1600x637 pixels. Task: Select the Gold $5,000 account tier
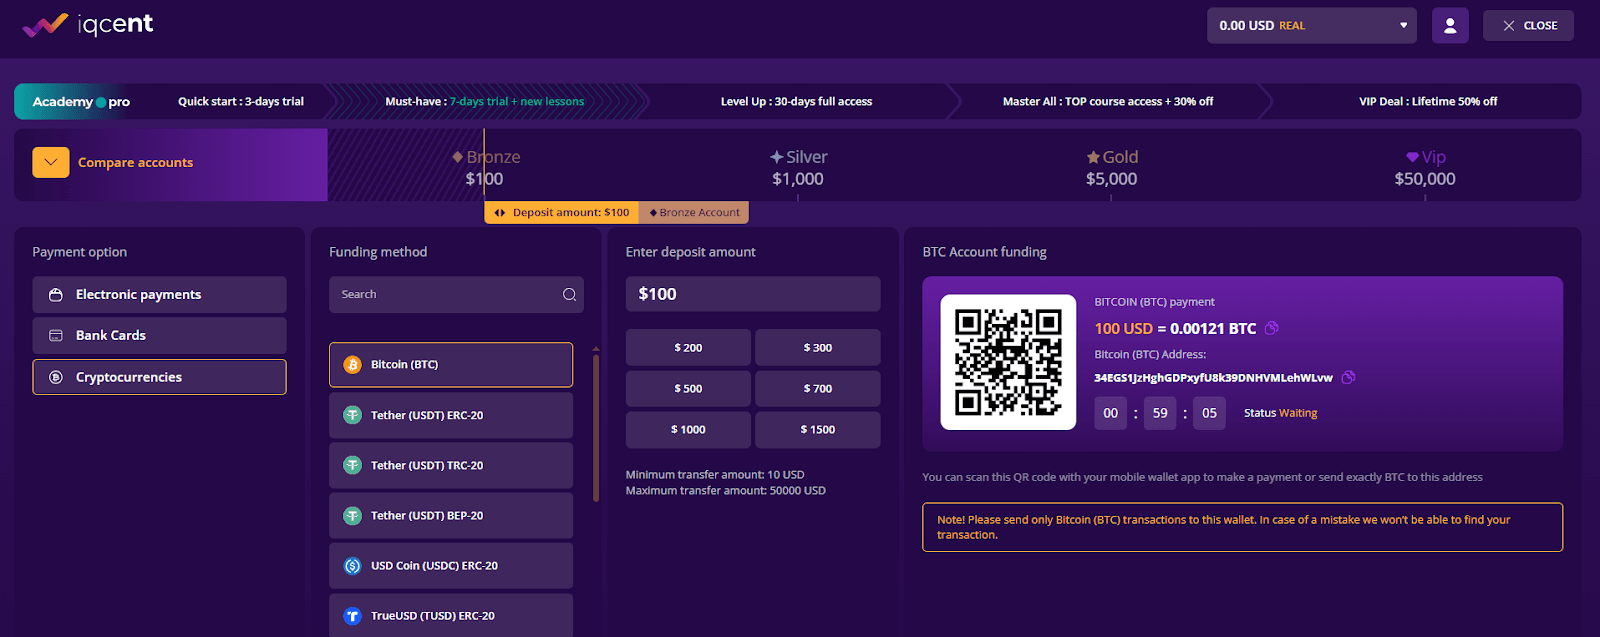(x=1112, y=168)
